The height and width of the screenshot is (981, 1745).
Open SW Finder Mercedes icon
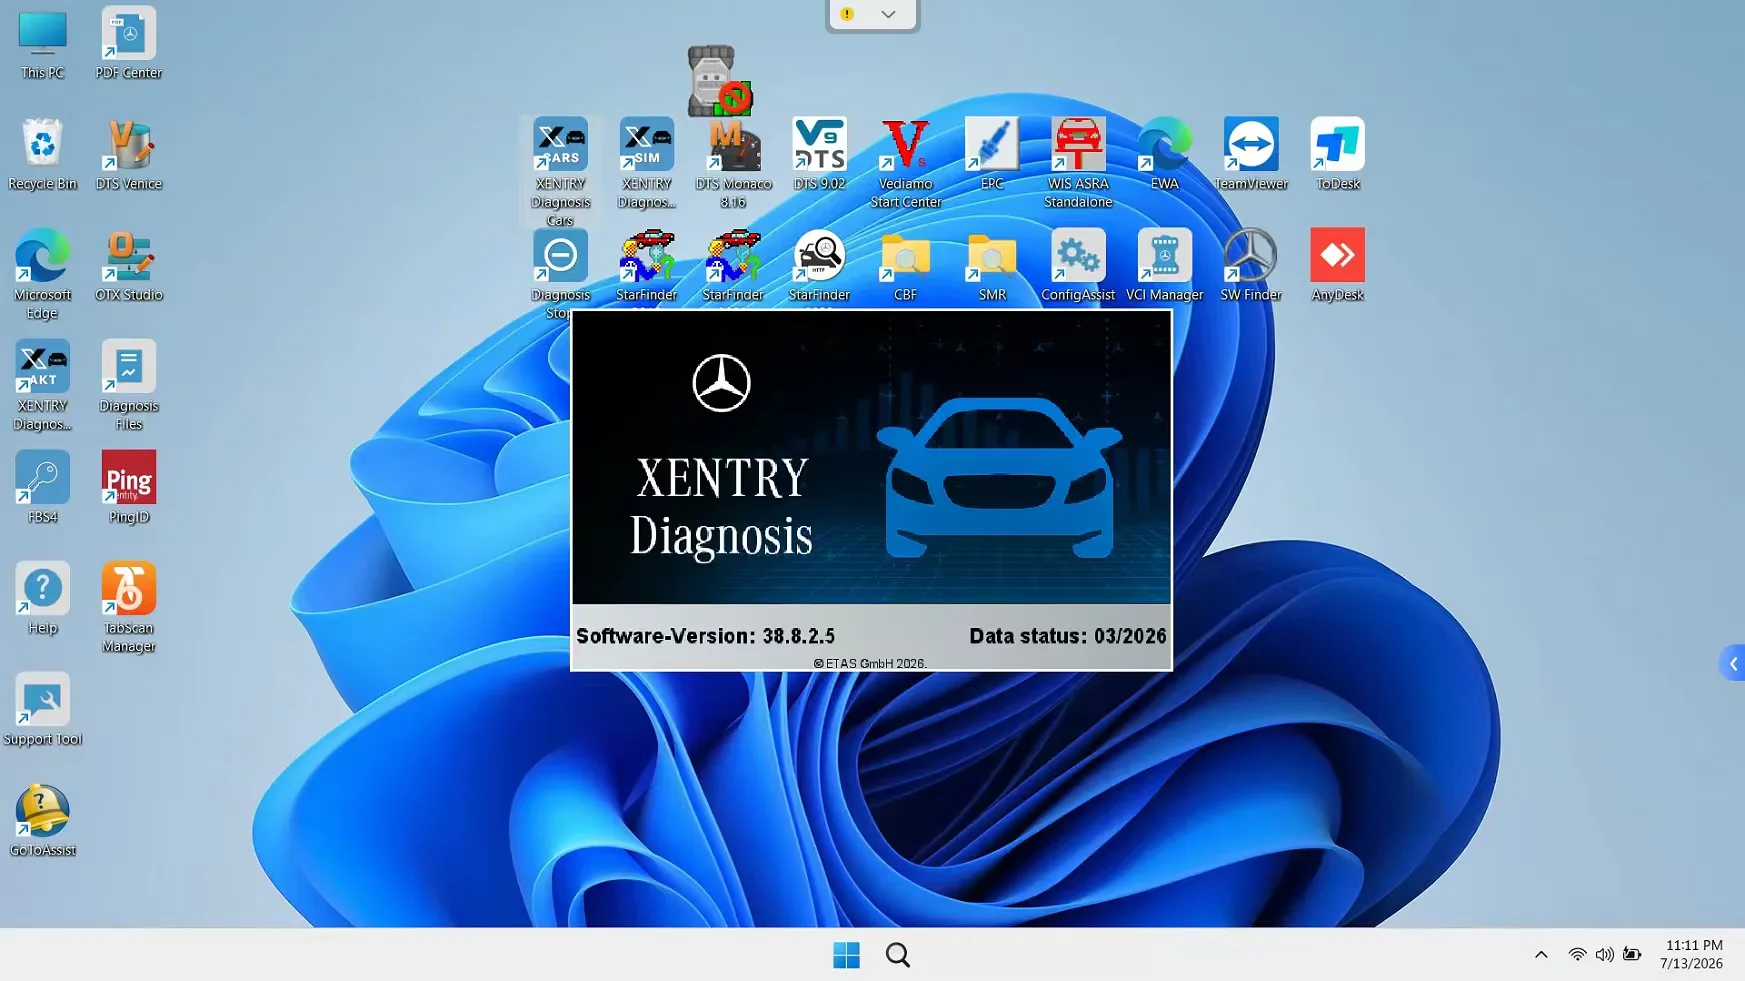click(x=1251, y=257)
